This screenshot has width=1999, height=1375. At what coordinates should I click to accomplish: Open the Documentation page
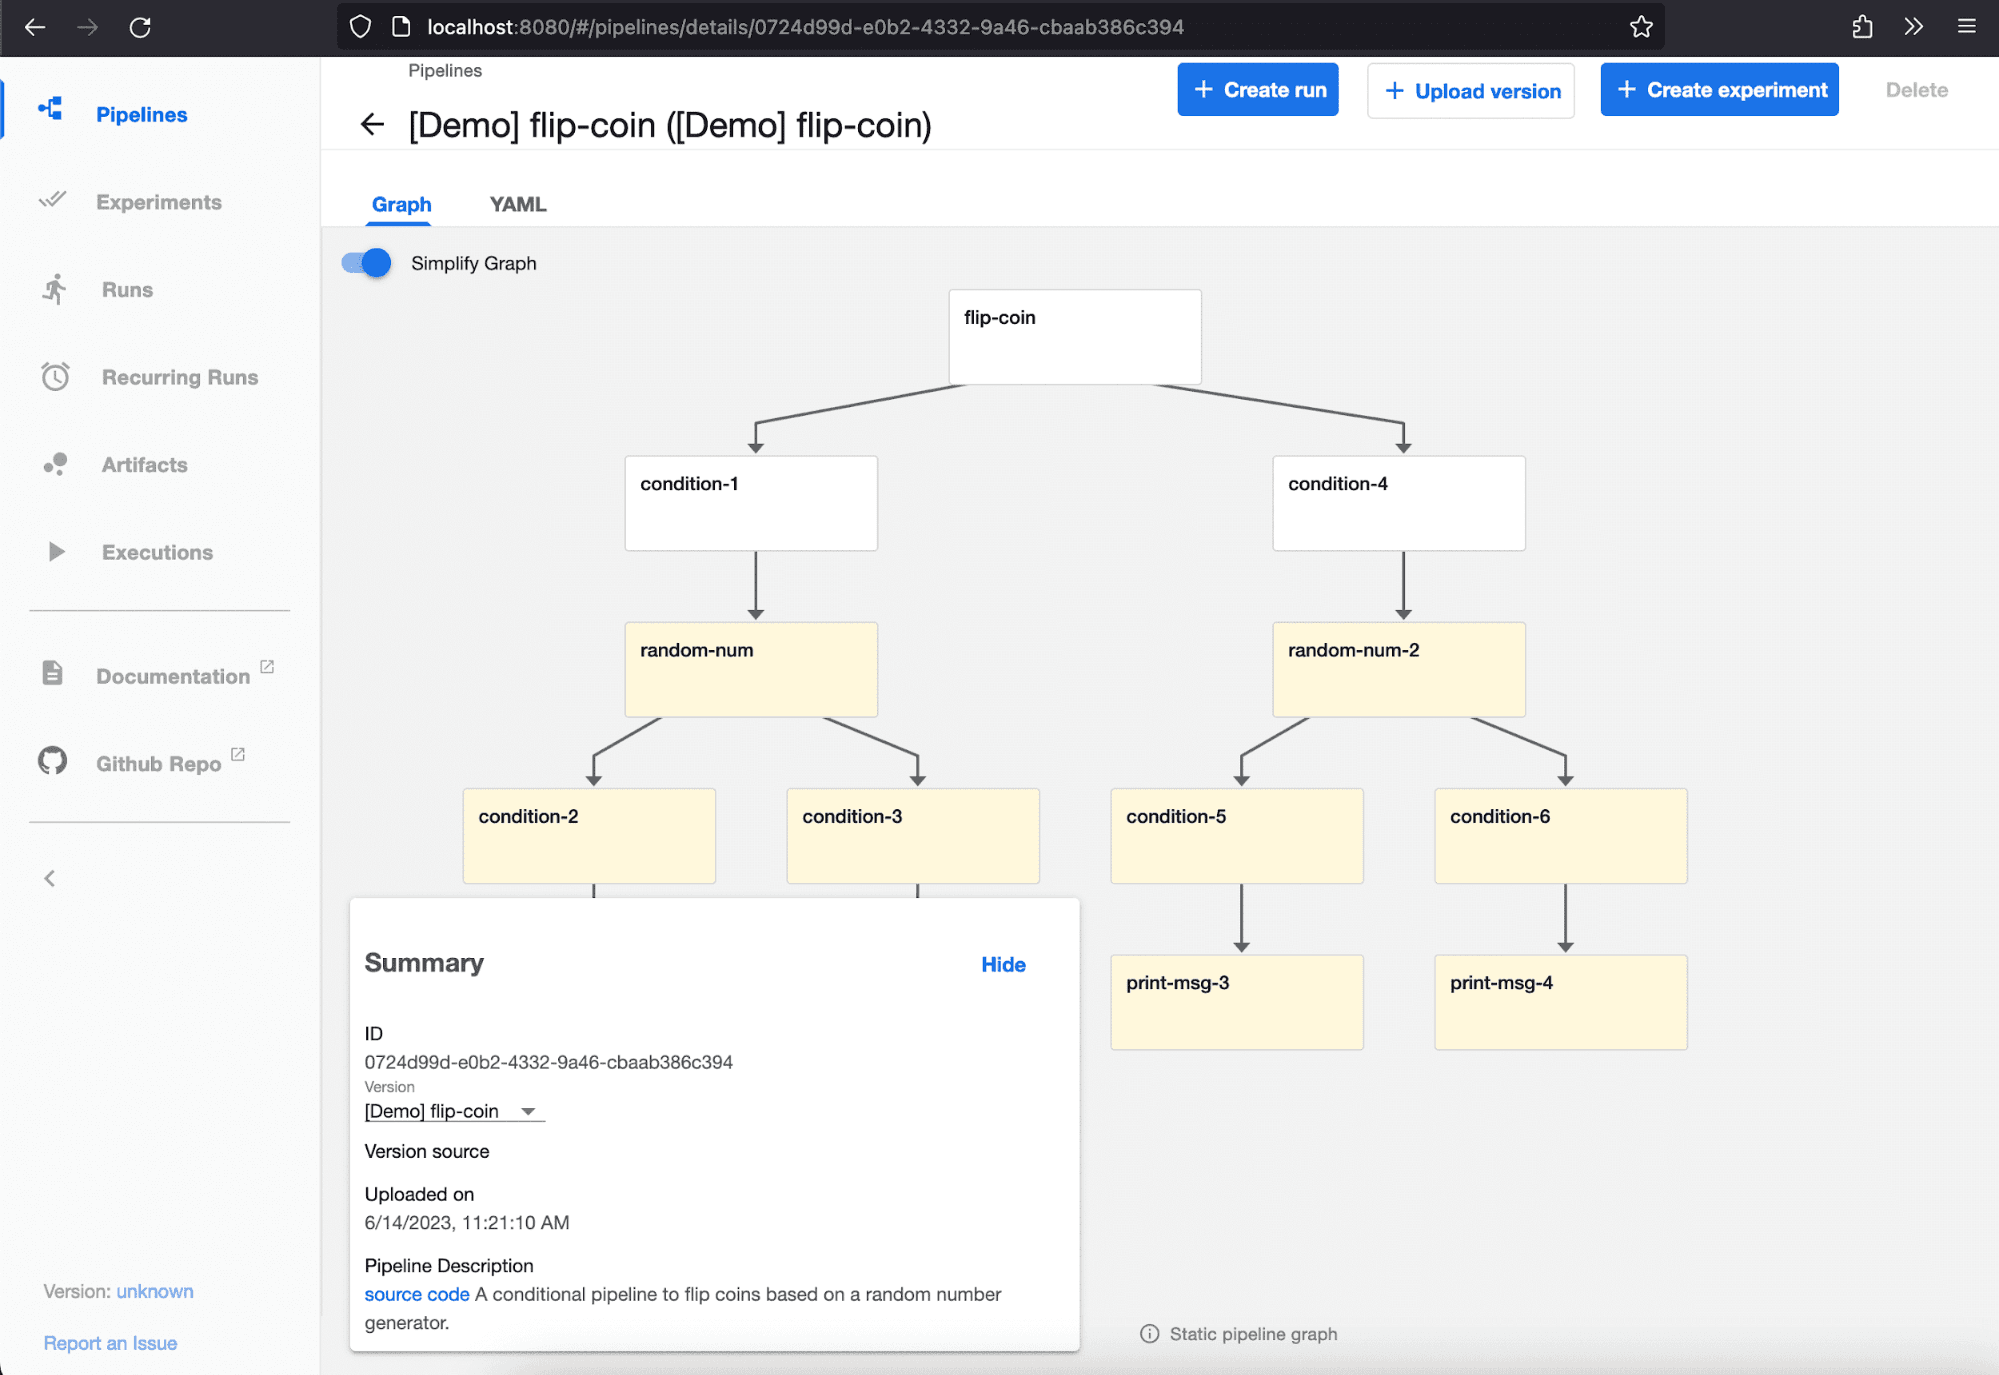pos(172,675)
